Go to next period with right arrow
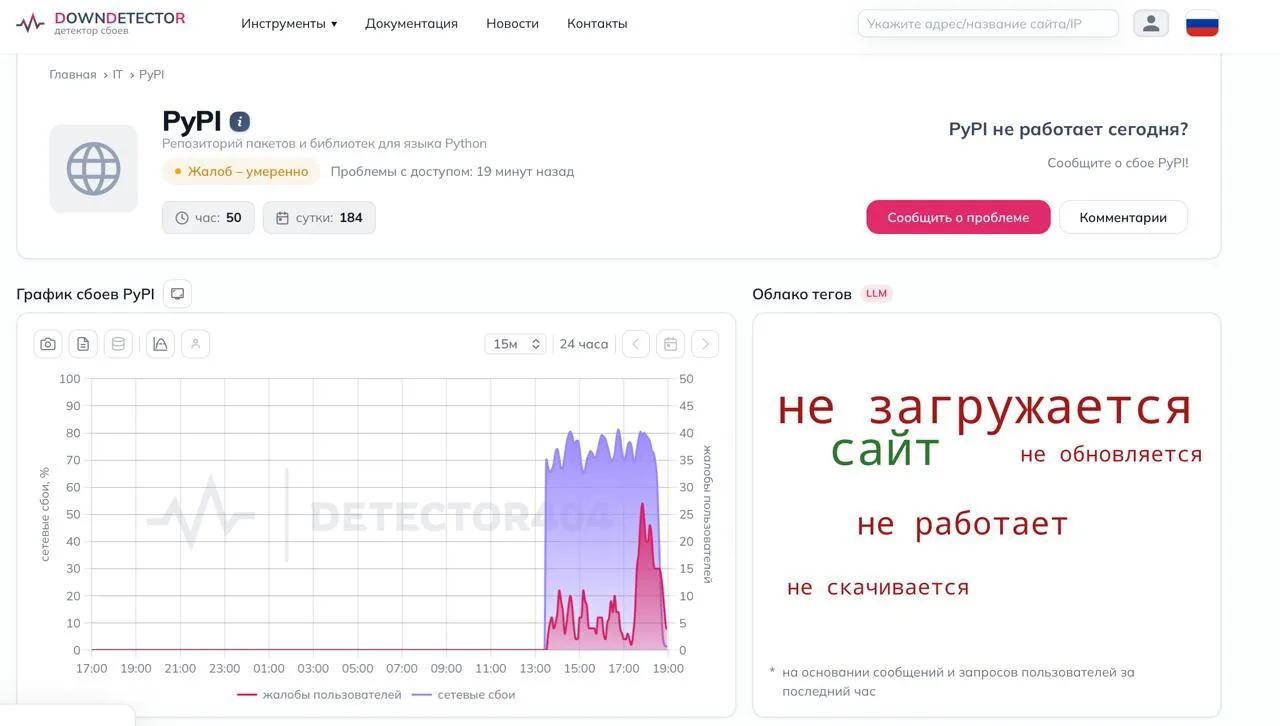 pos(705,344)
